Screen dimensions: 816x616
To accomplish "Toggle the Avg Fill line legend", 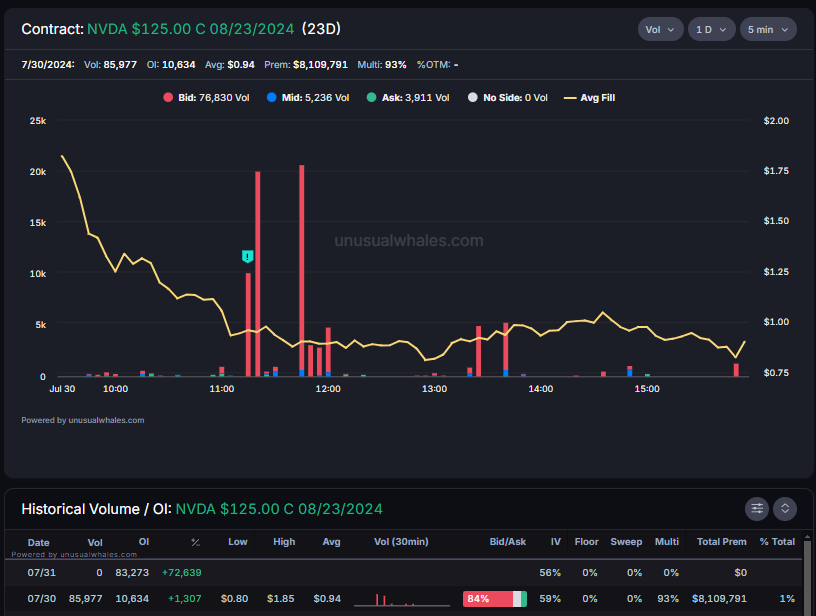I will click(x=590, y=97).
